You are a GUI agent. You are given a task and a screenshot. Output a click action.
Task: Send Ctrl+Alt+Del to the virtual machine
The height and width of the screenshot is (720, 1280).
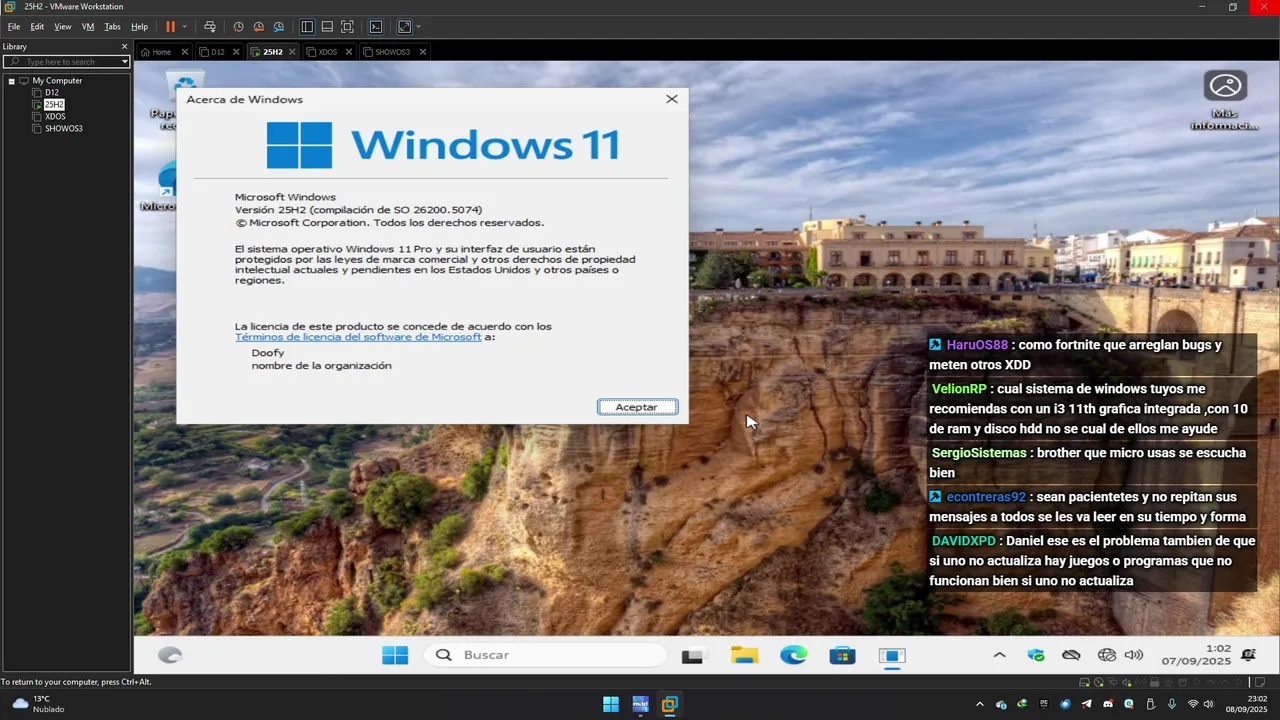tap(210, 27)
